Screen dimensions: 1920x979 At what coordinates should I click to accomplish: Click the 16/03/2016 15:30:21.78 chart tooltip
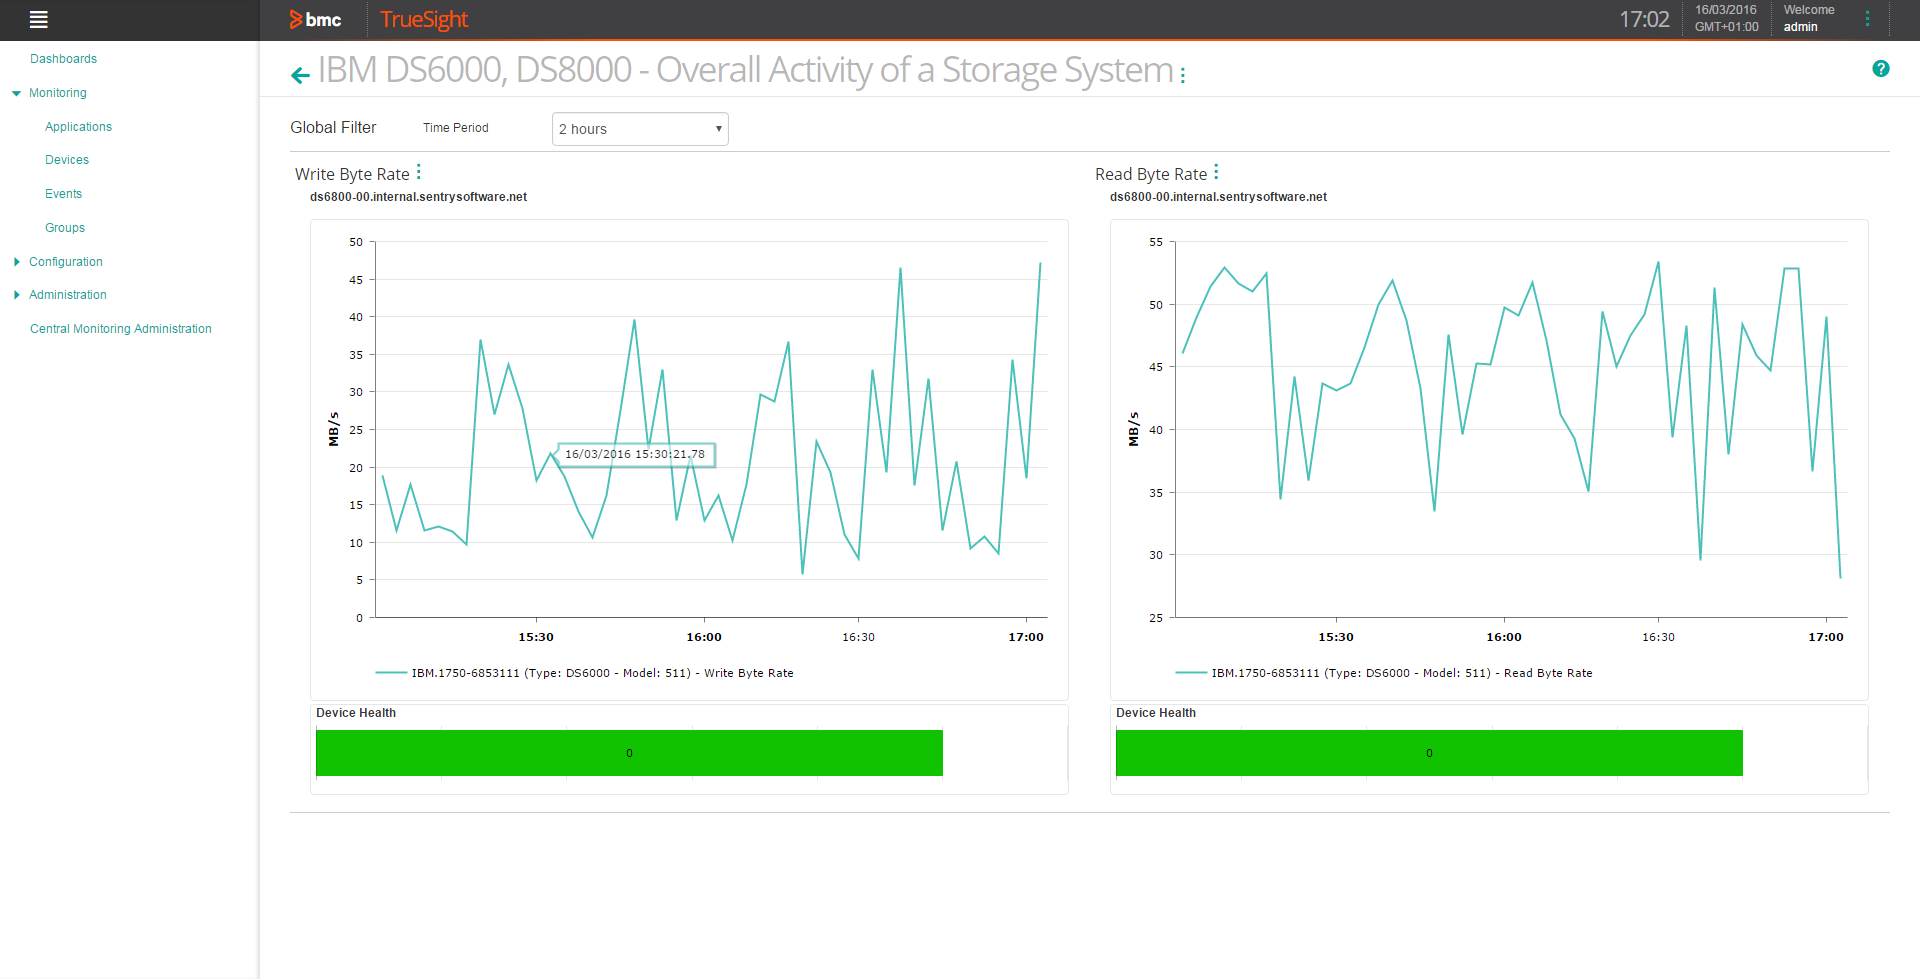point(636,455)
